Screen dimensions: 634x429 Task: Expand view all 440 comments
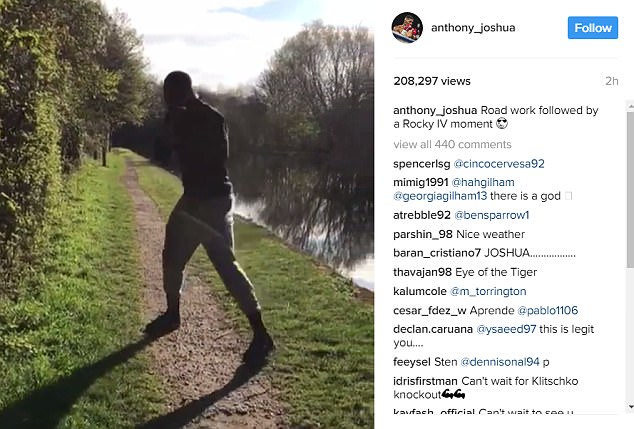click(x=452, y=144)
